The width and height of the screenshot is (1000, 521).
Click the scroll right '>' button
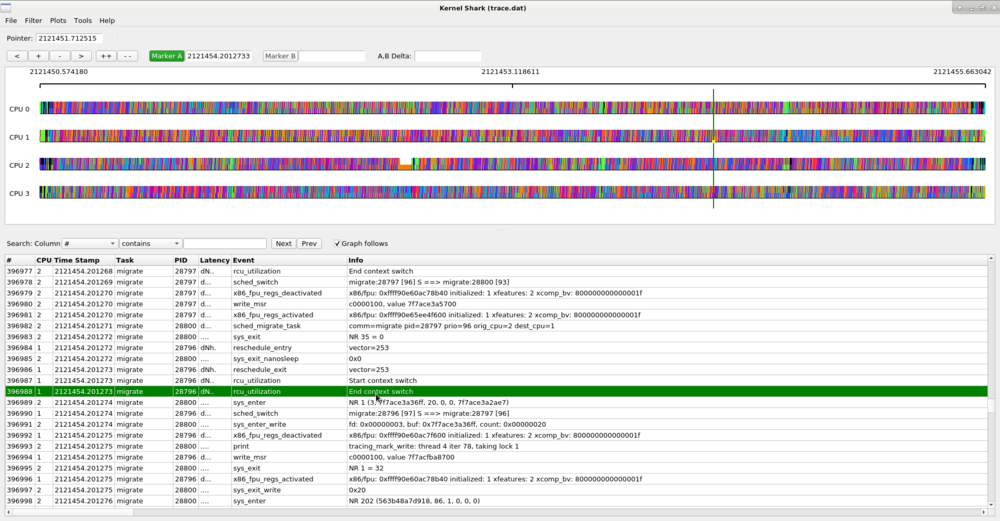click(x=81, y=56)
